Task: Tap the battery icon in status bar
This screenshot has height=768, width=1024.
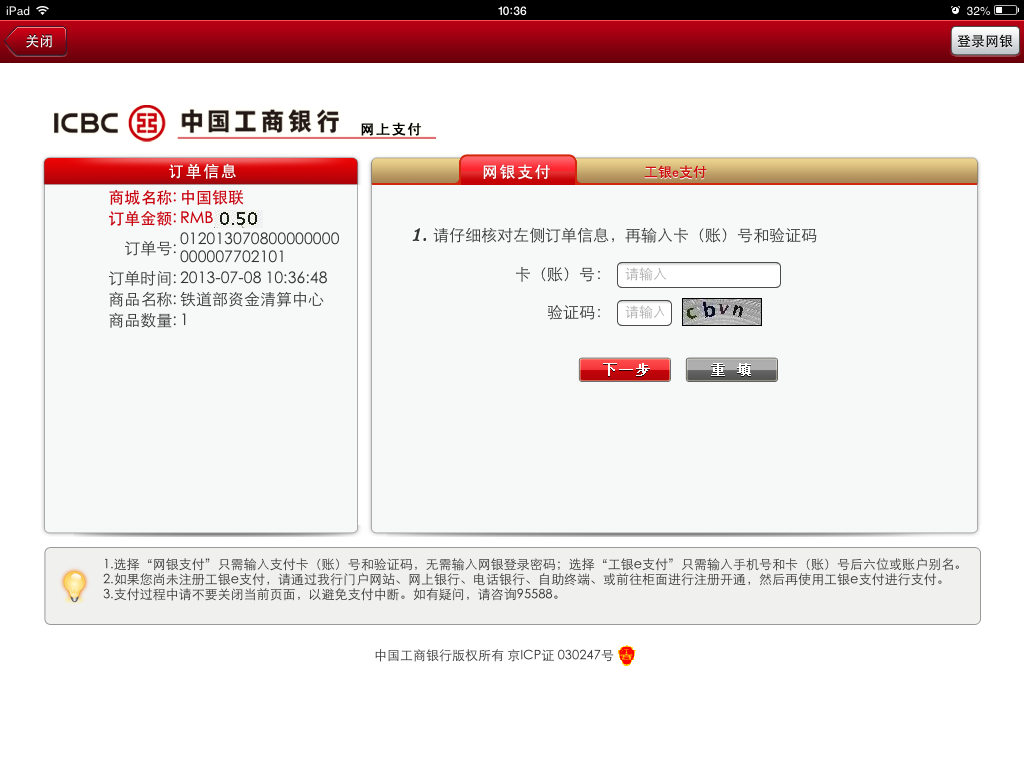Action: 1006,10
